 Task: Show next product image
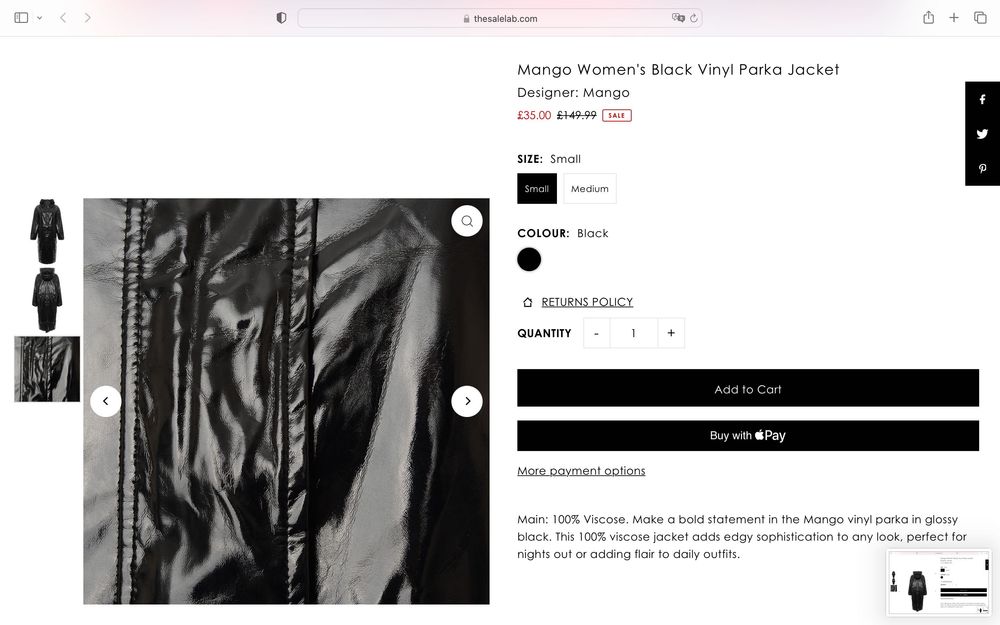pyautogui.click(x=467, y=401)
